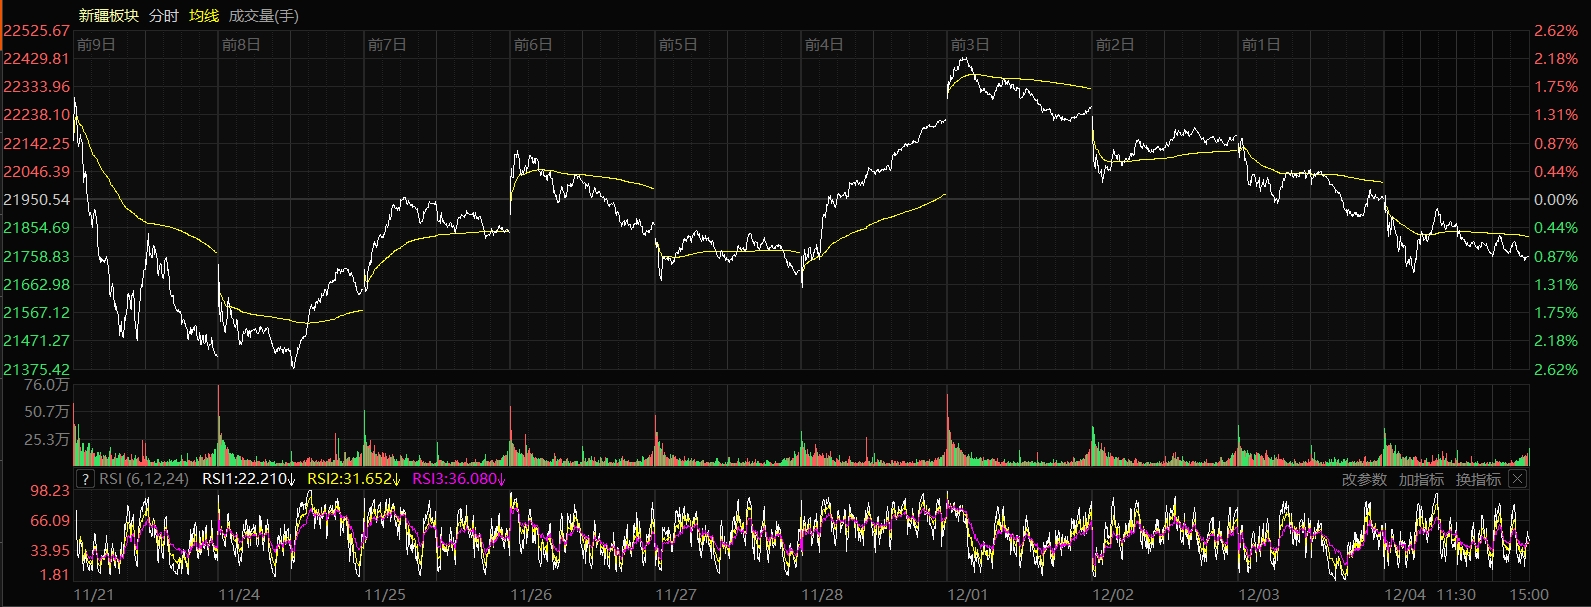This screenshot has width=1591, height=607.
Task: Open the RSI indicator help question-mark icon
Action: coord(85,479)
